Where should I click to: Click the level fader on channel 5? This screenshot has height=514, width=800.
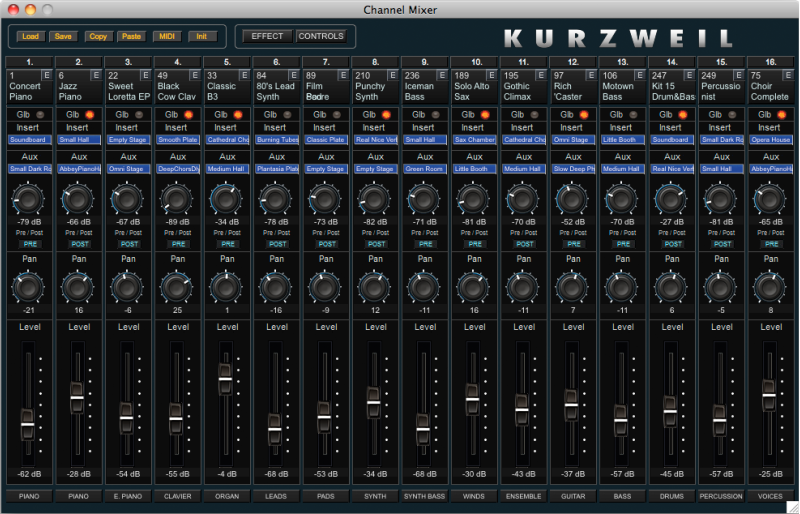tap(225, 379)
